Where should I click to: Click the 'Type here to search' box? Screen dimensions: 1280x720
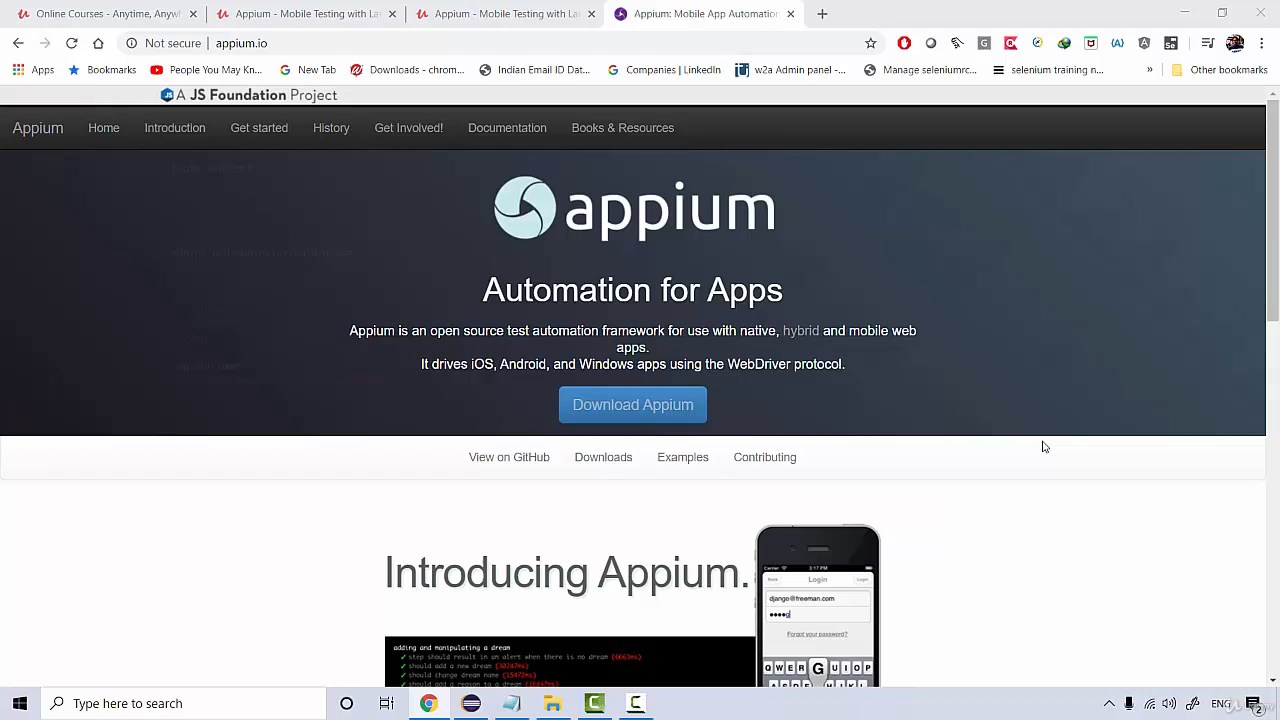[184, 703]
